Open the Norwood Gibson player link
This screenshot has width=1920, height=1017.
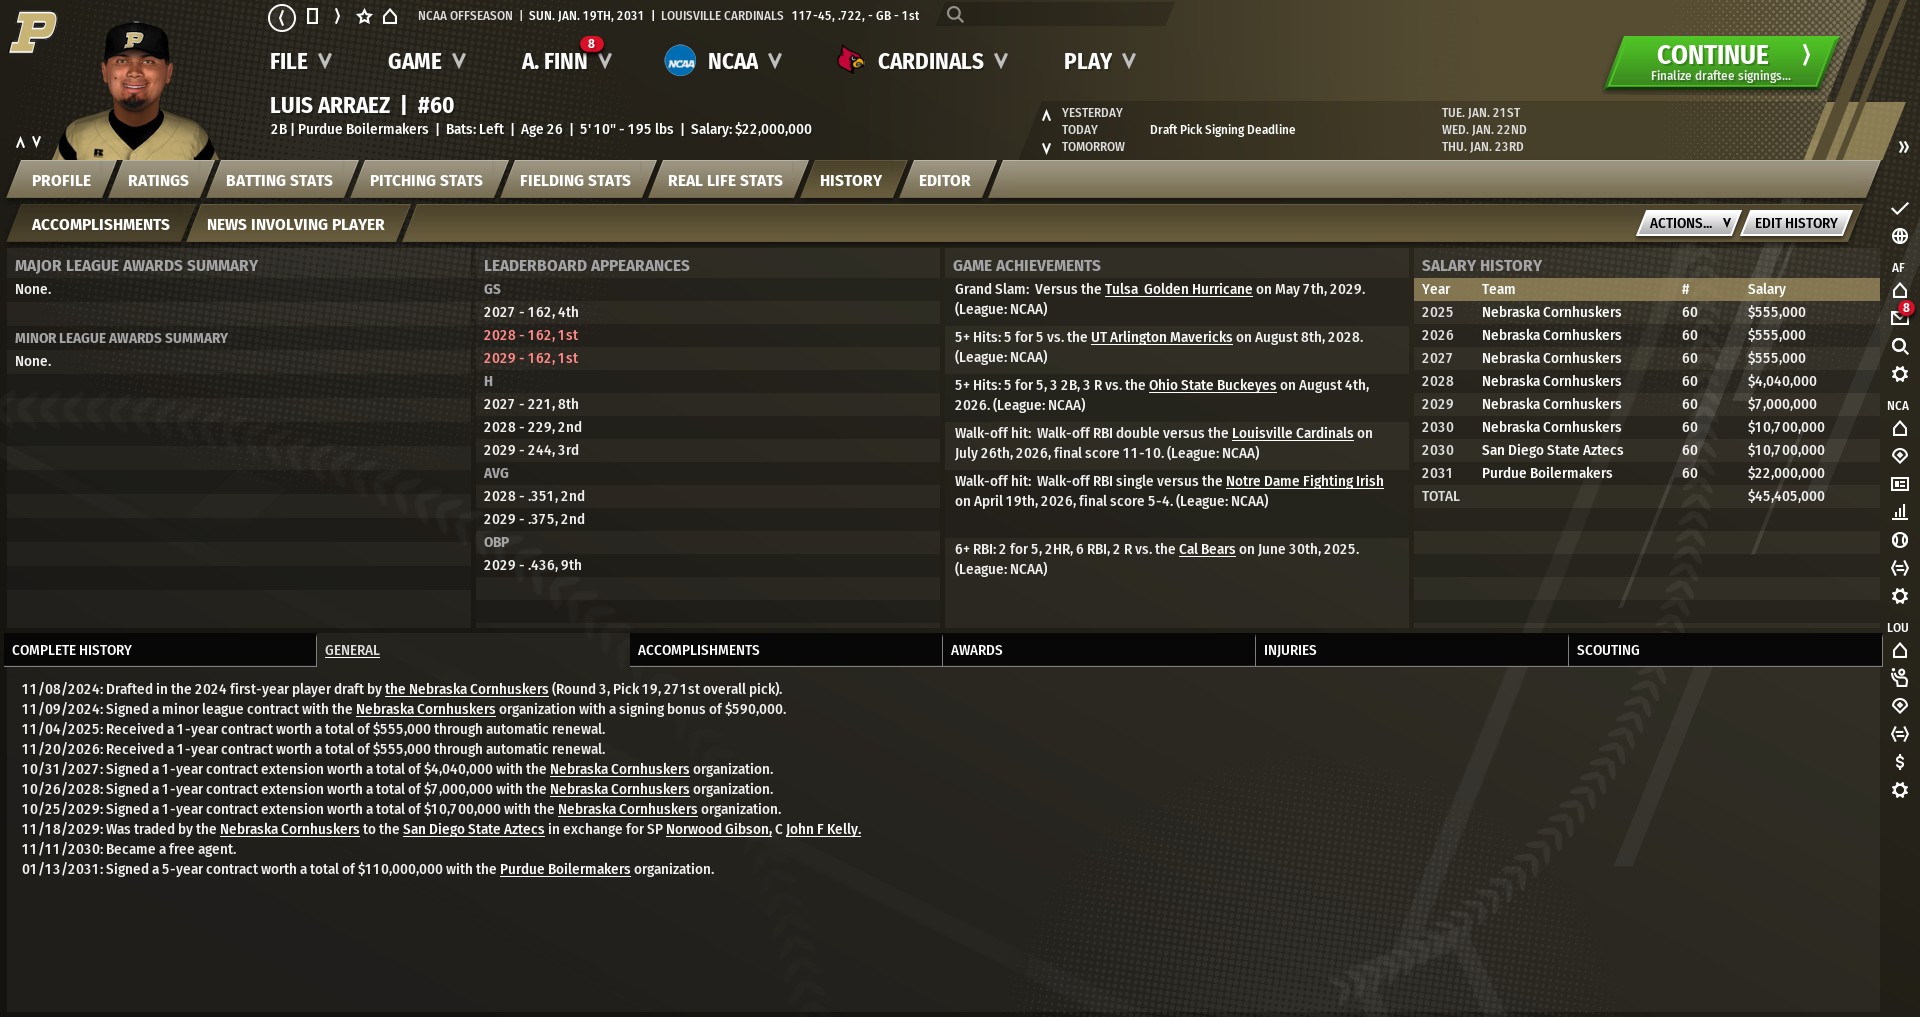click(718, 829)
